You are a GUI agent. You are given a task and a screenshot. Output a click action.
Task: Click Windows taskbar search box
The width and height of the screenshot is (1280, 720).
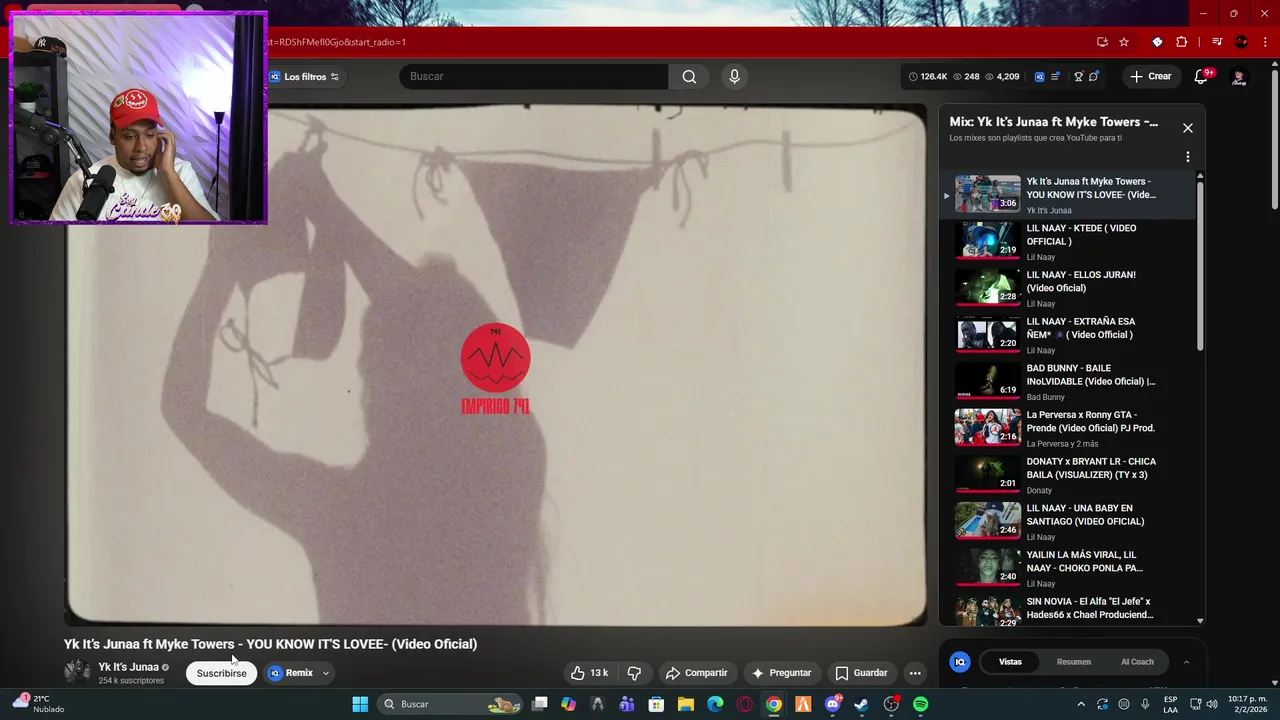point(450,704)
